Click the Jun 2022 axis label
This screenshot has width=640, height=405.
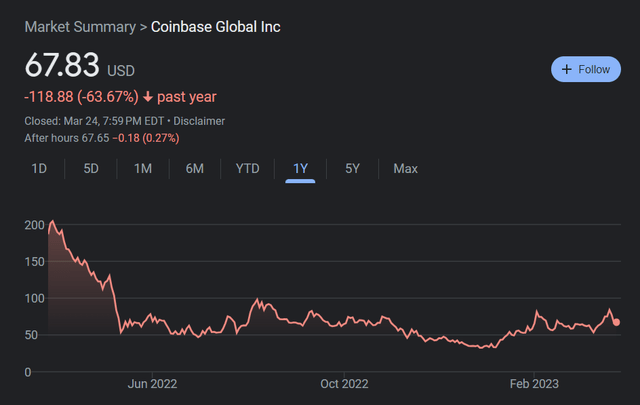click(x=152, y=384)
